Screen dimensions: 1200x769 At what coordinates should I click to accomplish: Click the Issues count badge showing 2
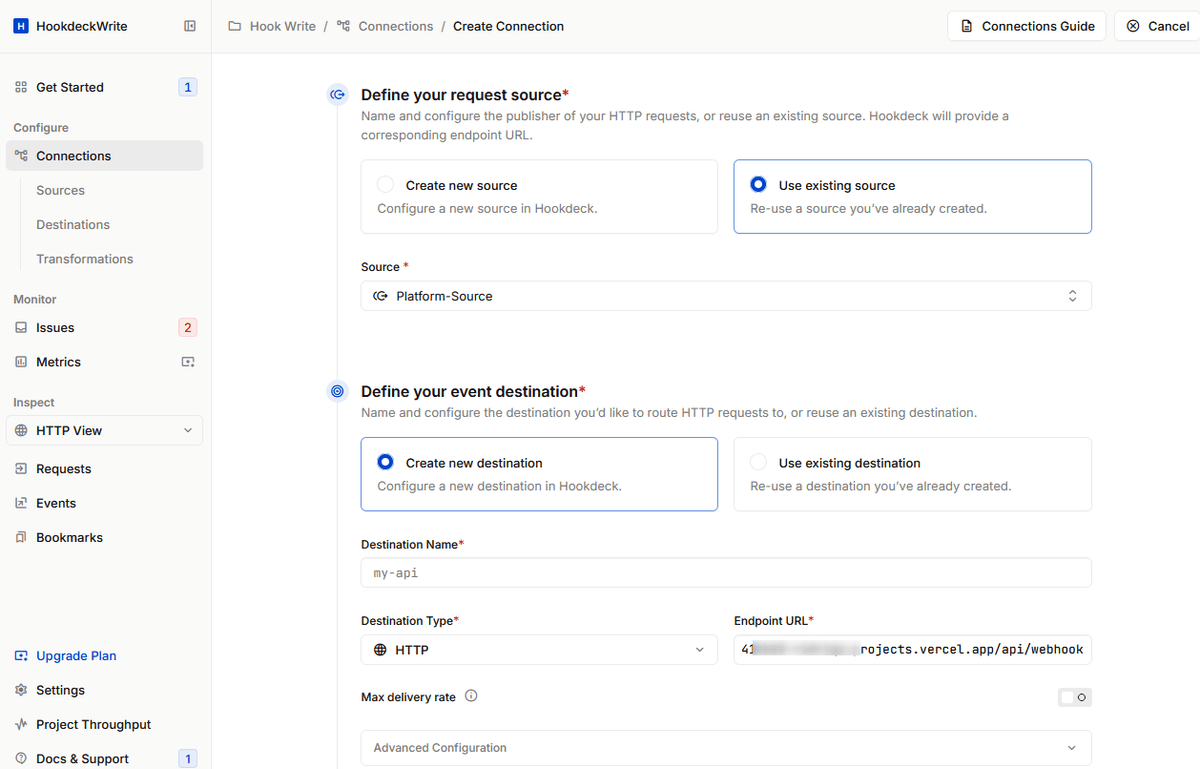click(x=187, y=327)
